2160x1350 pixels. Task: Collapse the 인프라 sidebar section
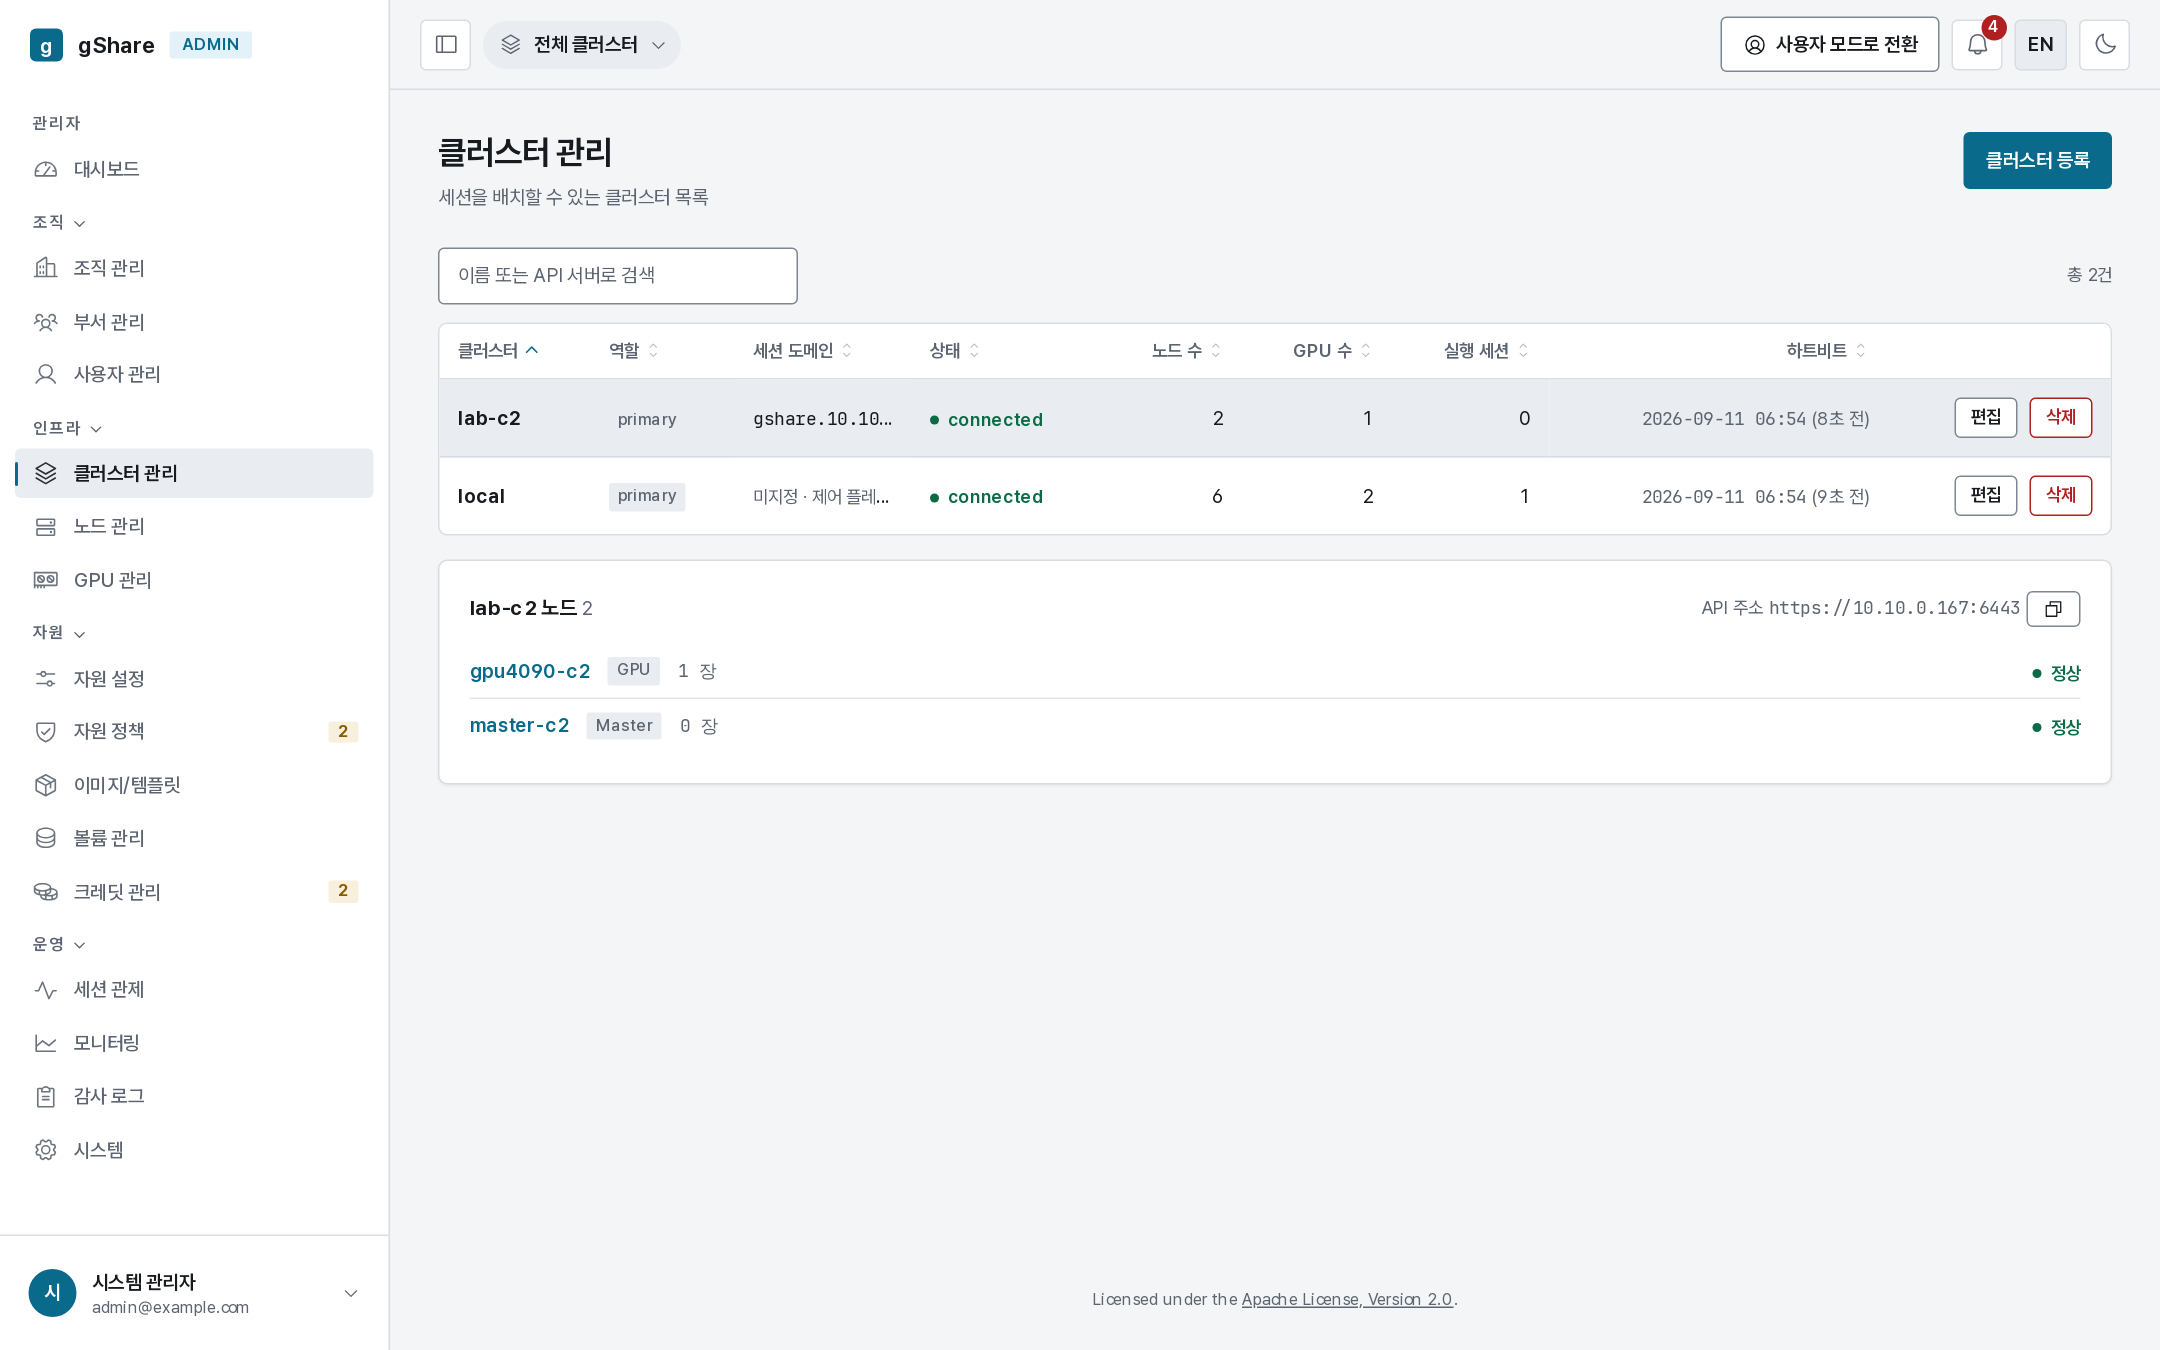pos(67,428)
